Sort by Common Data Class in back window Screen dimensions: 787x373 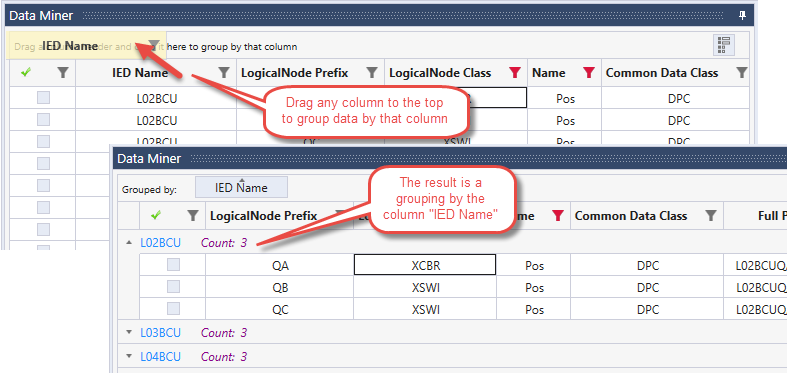(x=662, y=73)
